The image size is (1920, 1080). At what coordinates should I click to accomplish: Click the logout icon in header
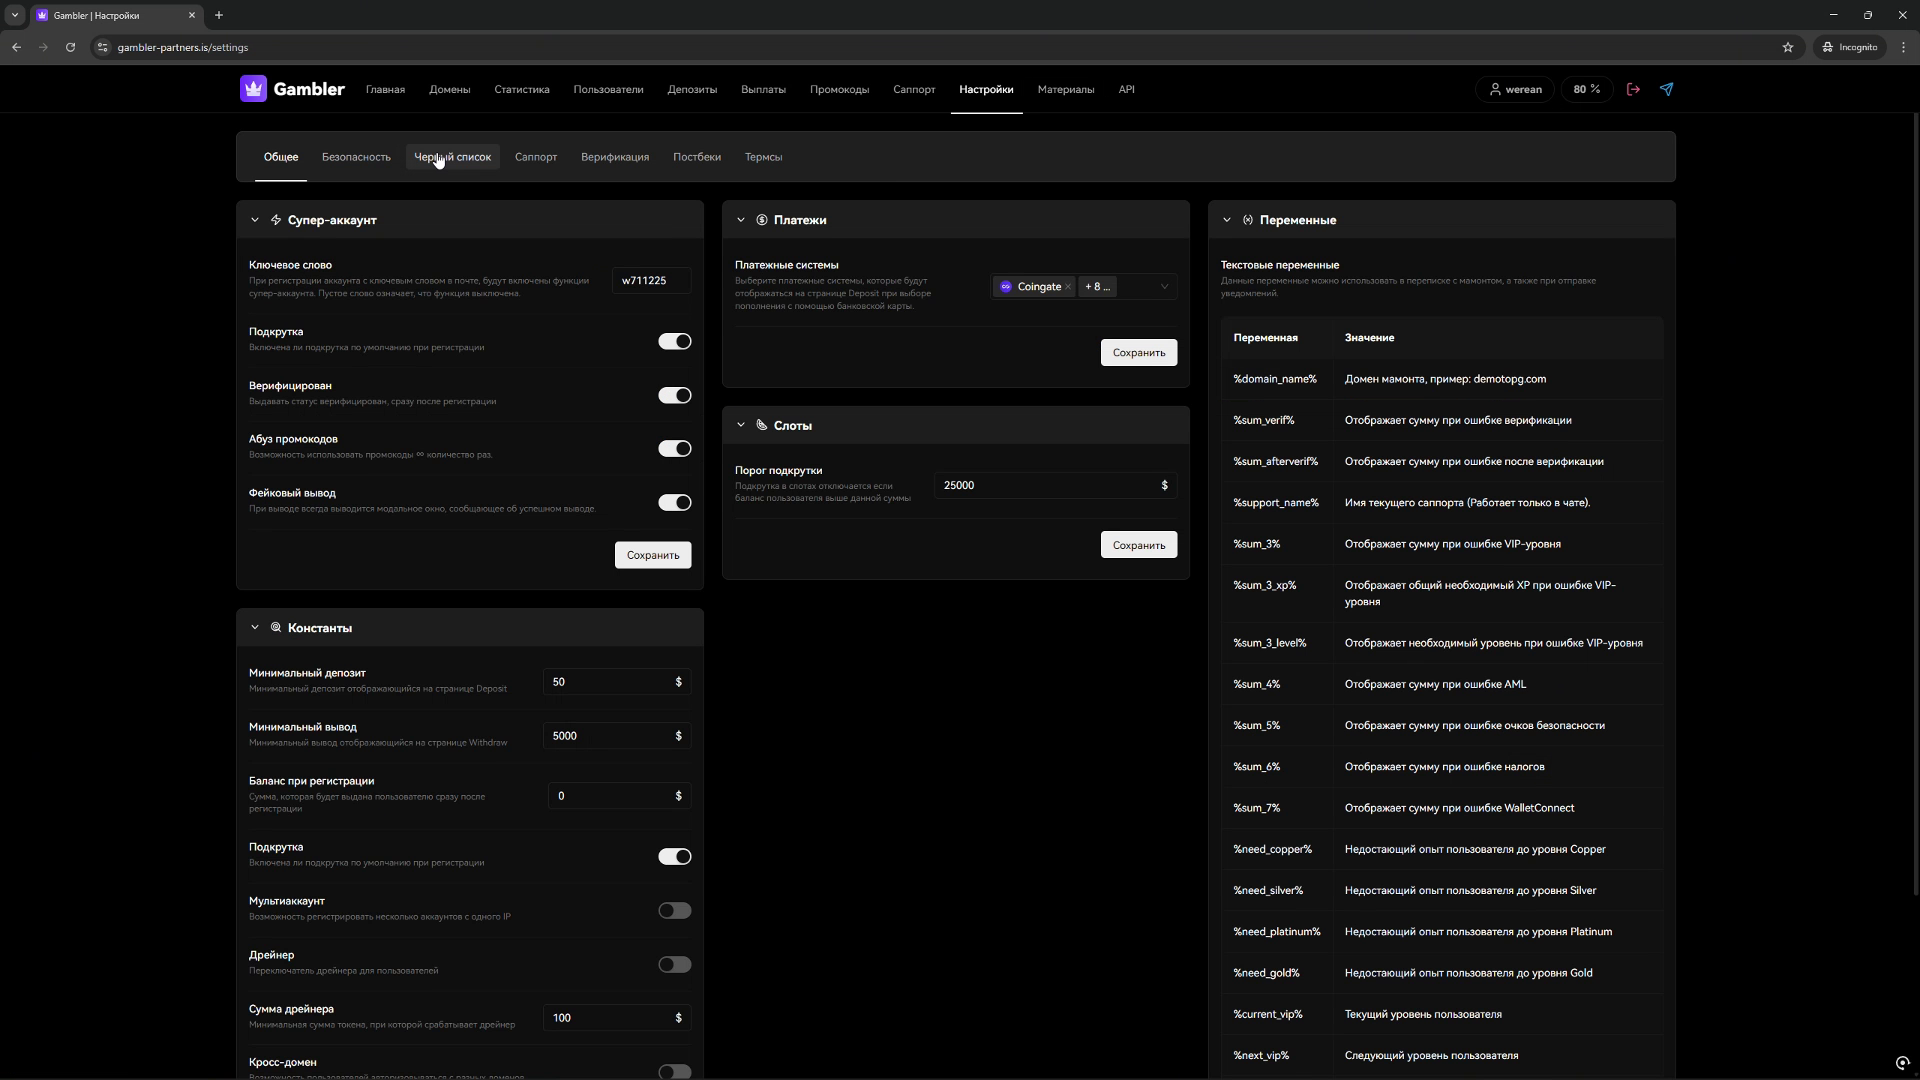pos(1633,89)
